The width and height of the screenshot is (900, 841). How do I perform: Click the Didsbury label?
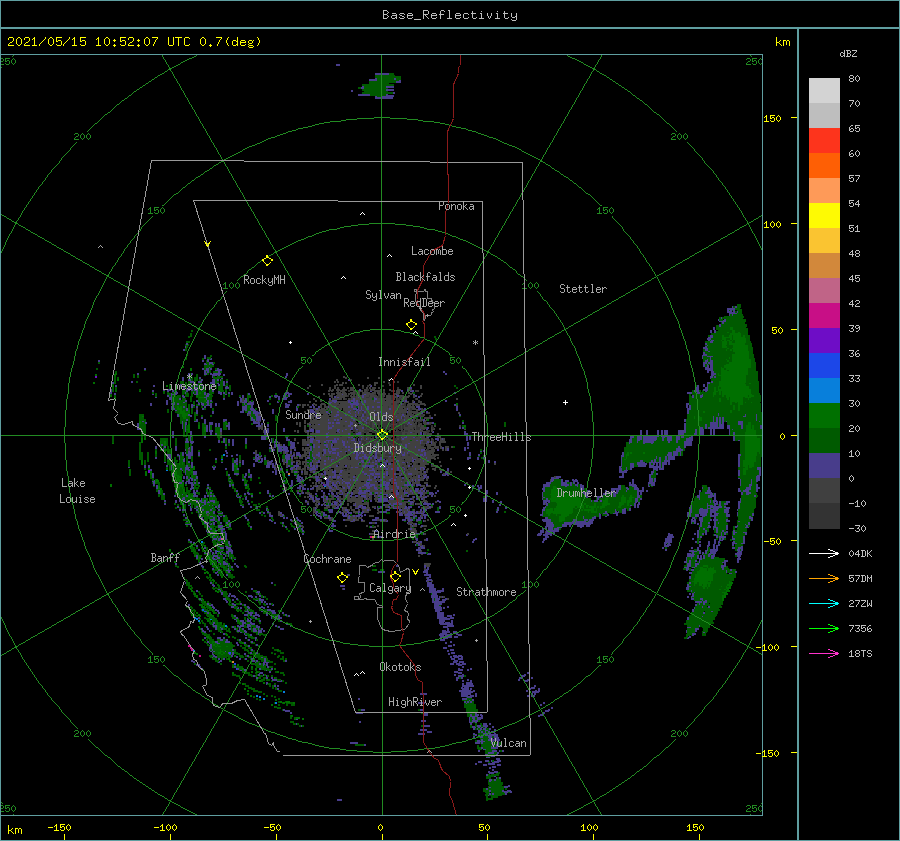point(377,448)
